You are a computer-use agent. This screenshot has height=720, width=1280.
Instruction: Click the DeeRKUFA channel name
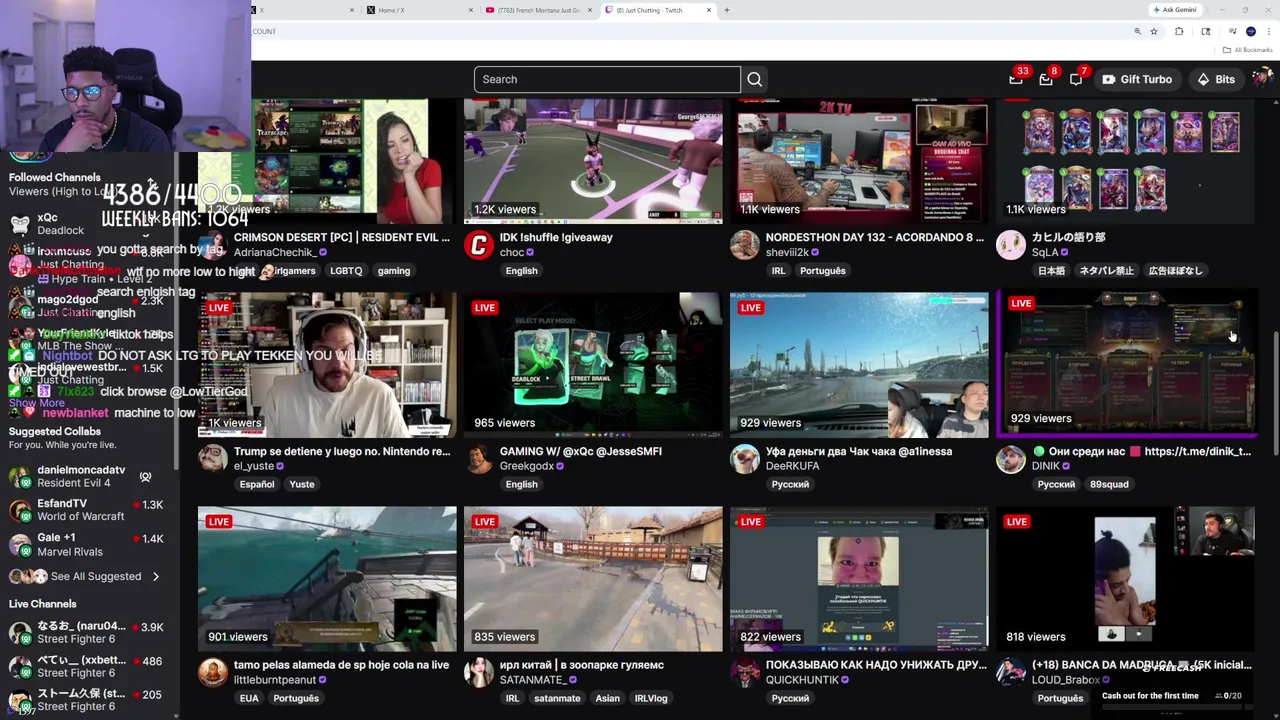click(792, 466)
